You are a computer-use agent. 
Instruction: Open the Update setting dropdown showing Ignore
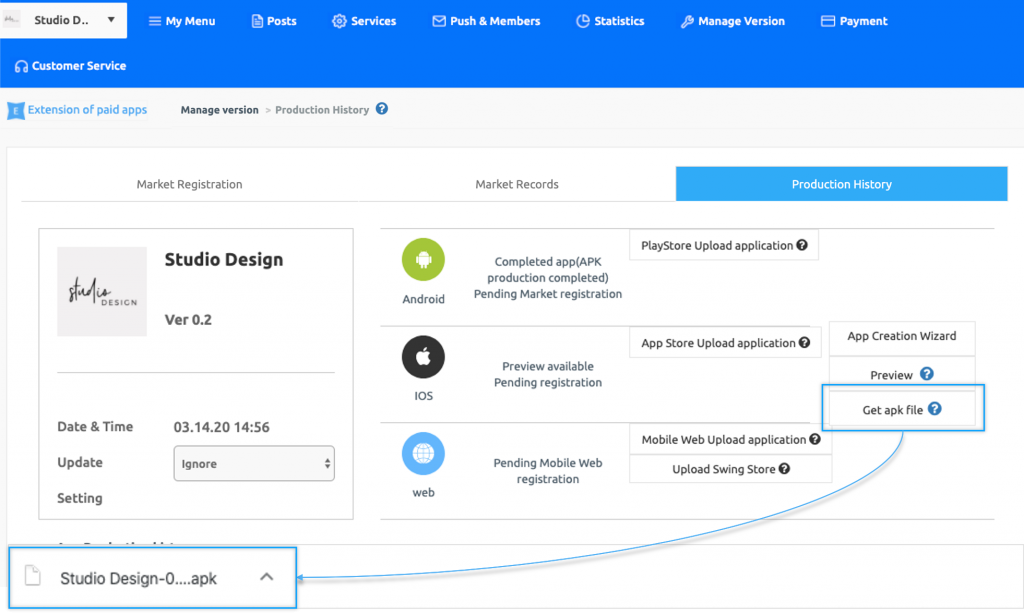tap(253, 463)
